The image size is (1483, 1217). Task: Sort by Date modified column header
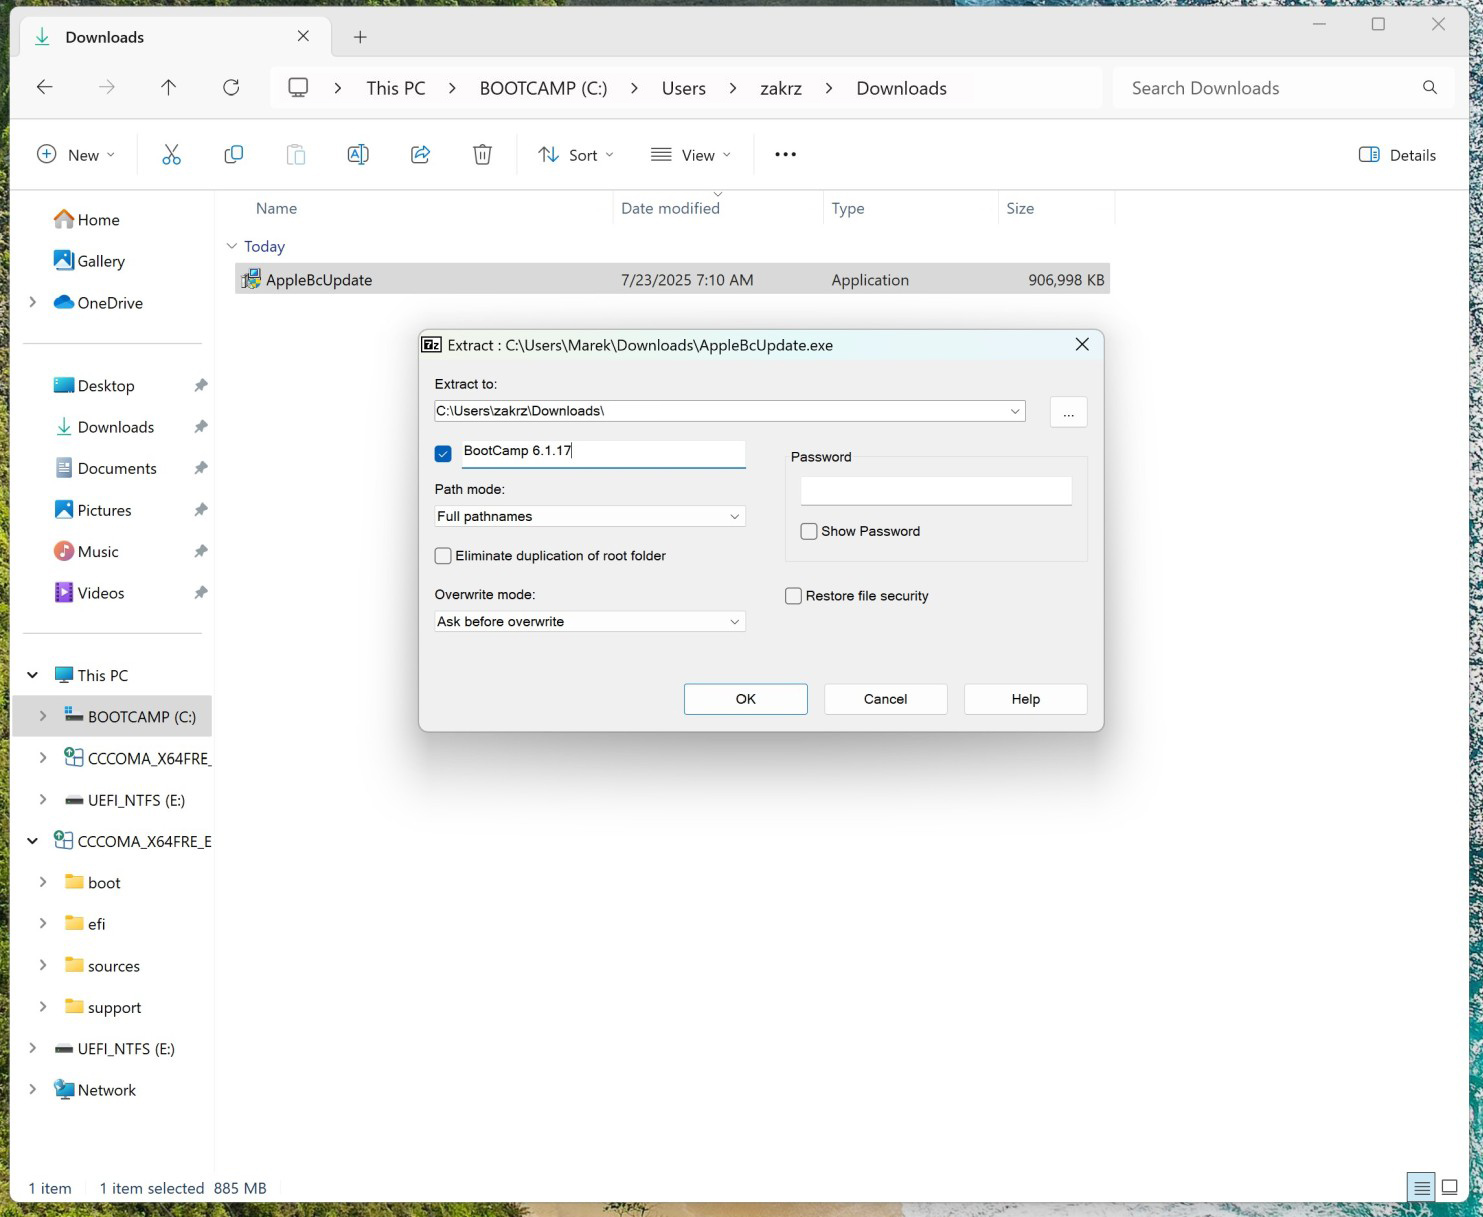[670, 208]
